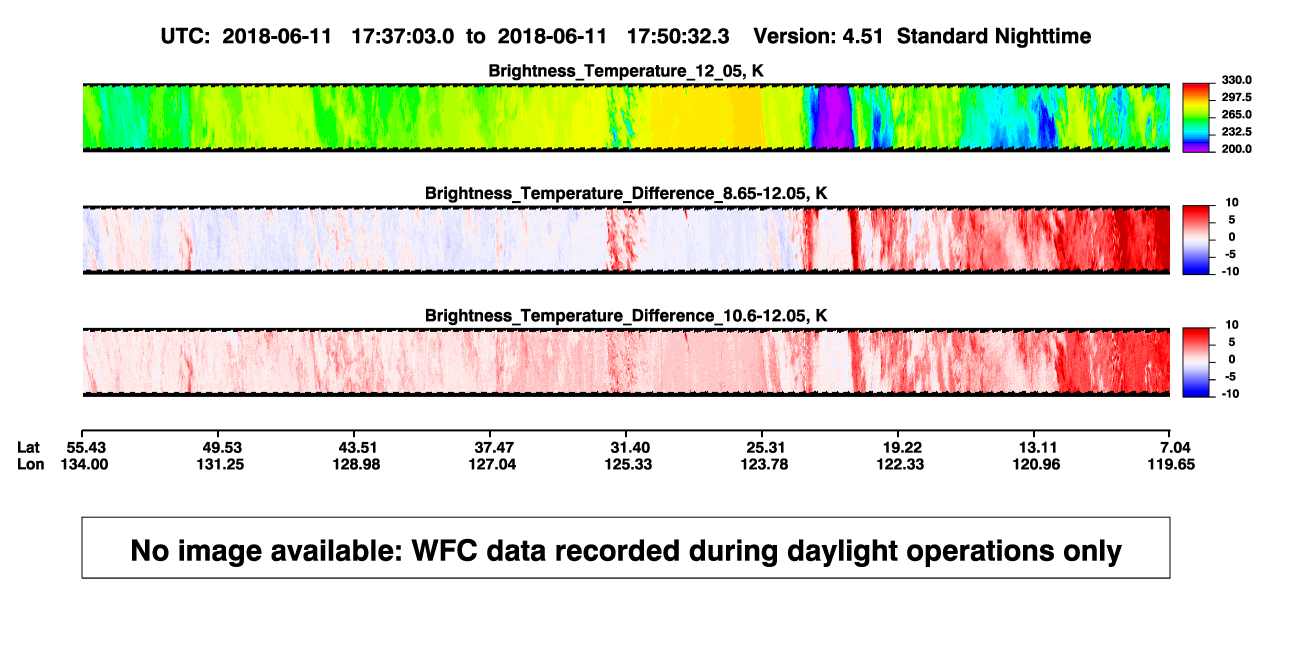The width and height of the screenshot is (1300, 667).
Task: Click the red-blue colorbar for 10.6-12.05
Action: [1195, 362]
